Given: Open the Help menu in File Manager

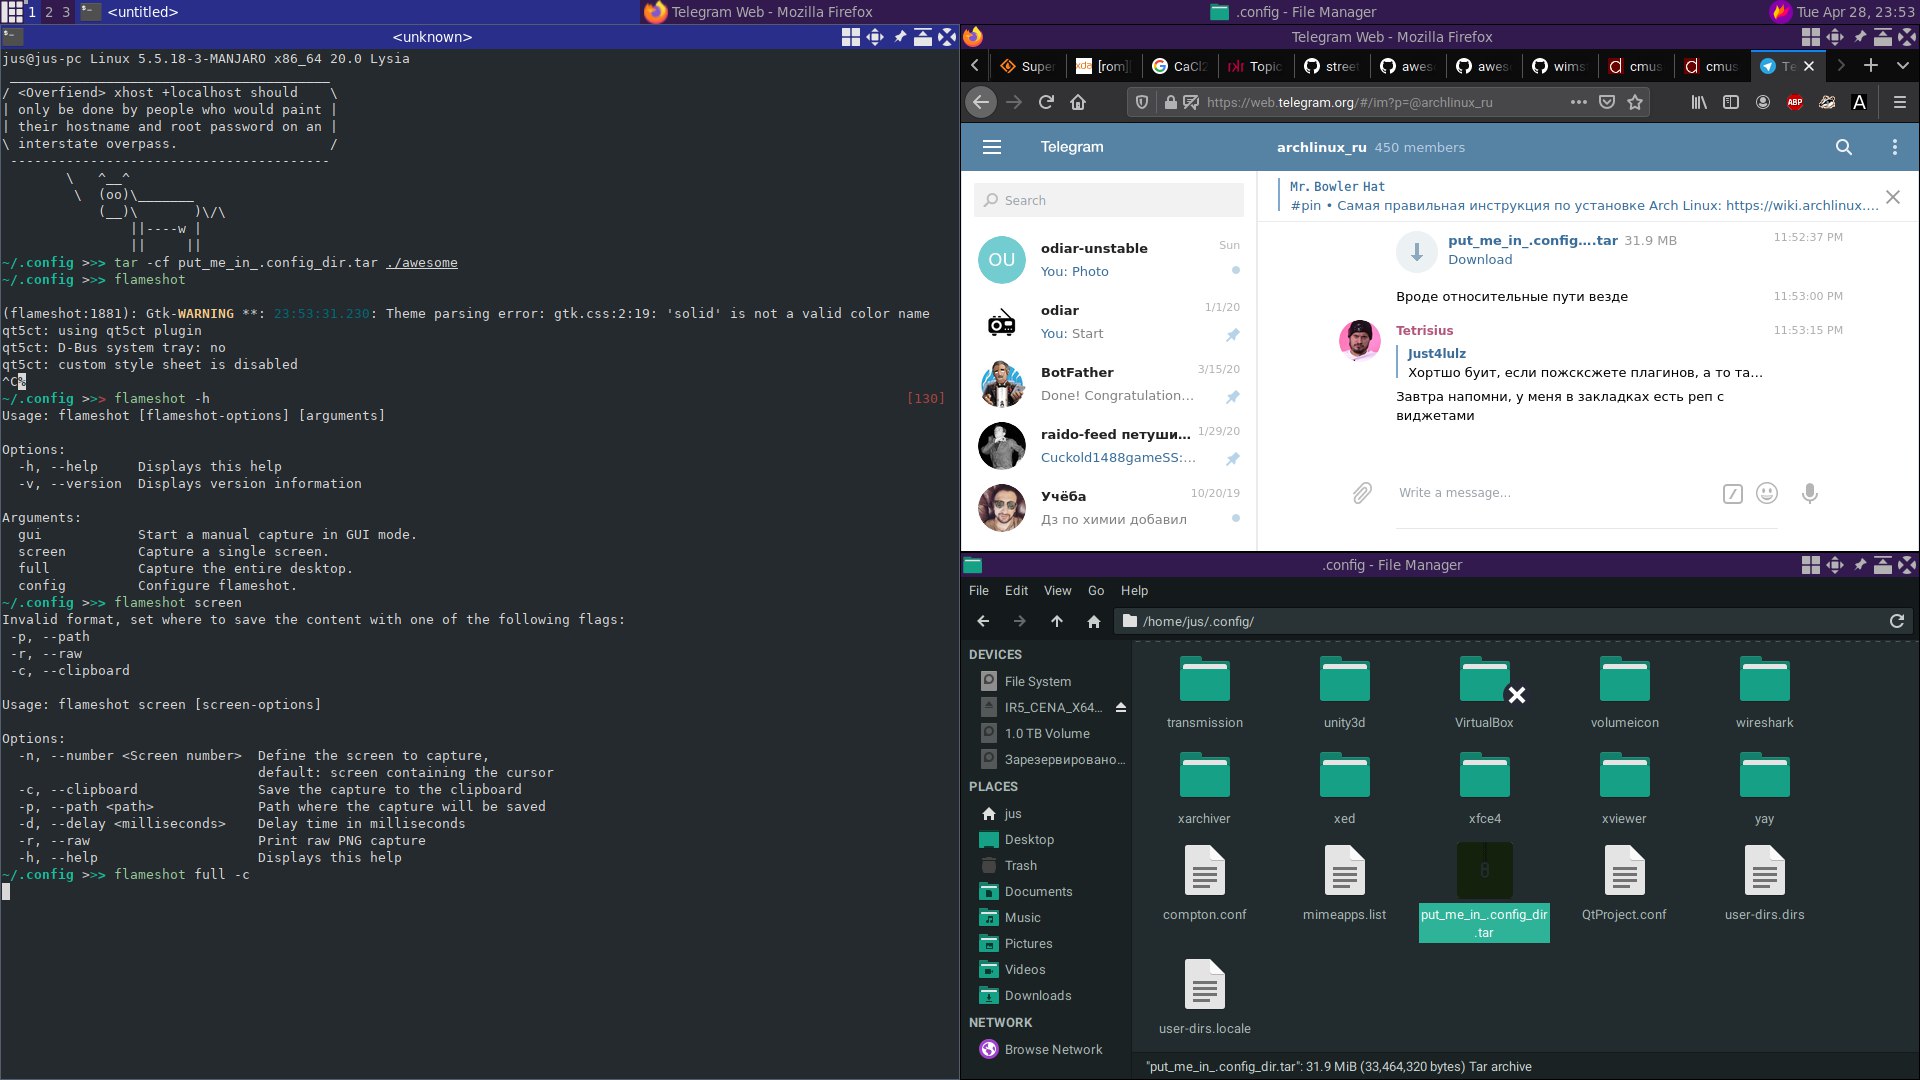Looking at the screenshot, I should click(1134, 591).
